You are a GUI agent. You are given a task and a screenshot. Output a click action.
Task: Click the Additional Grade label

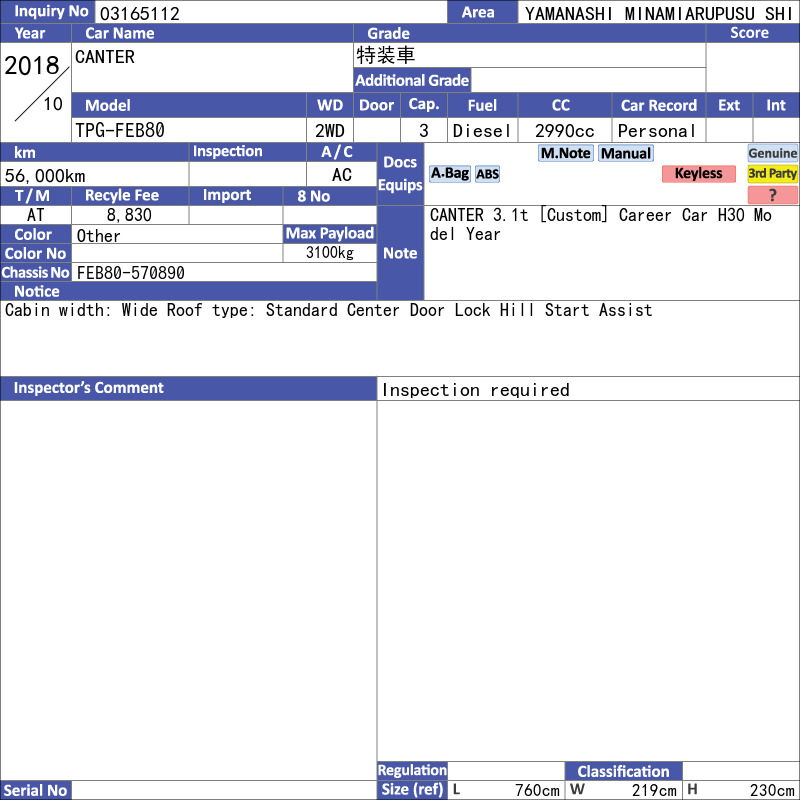click(x=412, y=81)
